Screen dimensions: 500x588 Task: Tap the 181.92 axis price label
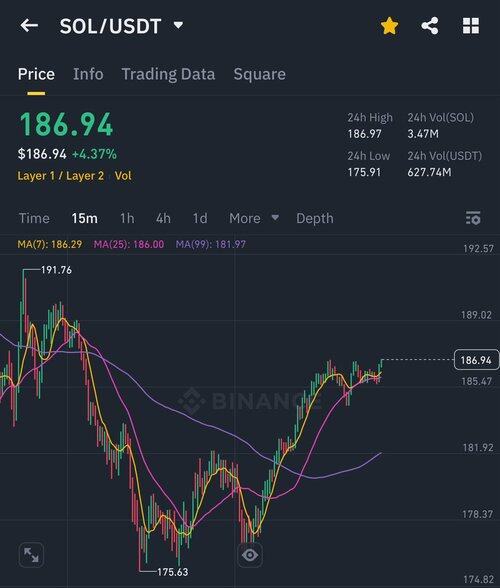pyautogui.click(x=478, y=447)
